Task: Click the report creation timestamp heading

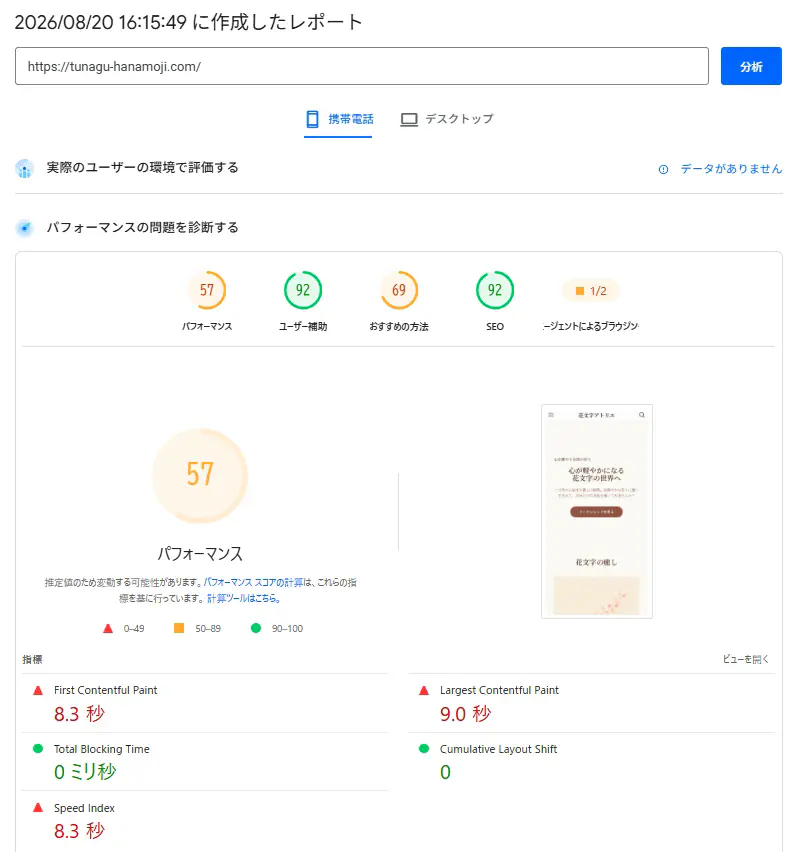Action: [x=188, y=22]
